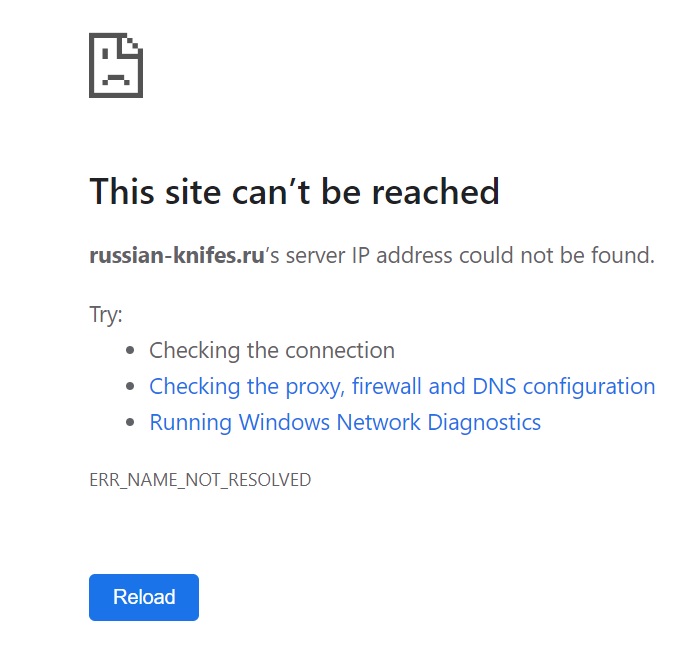Click the word "firewall" in the blue link
The height and width of the screenshot is (656, 698).
[x=386, y=386]
